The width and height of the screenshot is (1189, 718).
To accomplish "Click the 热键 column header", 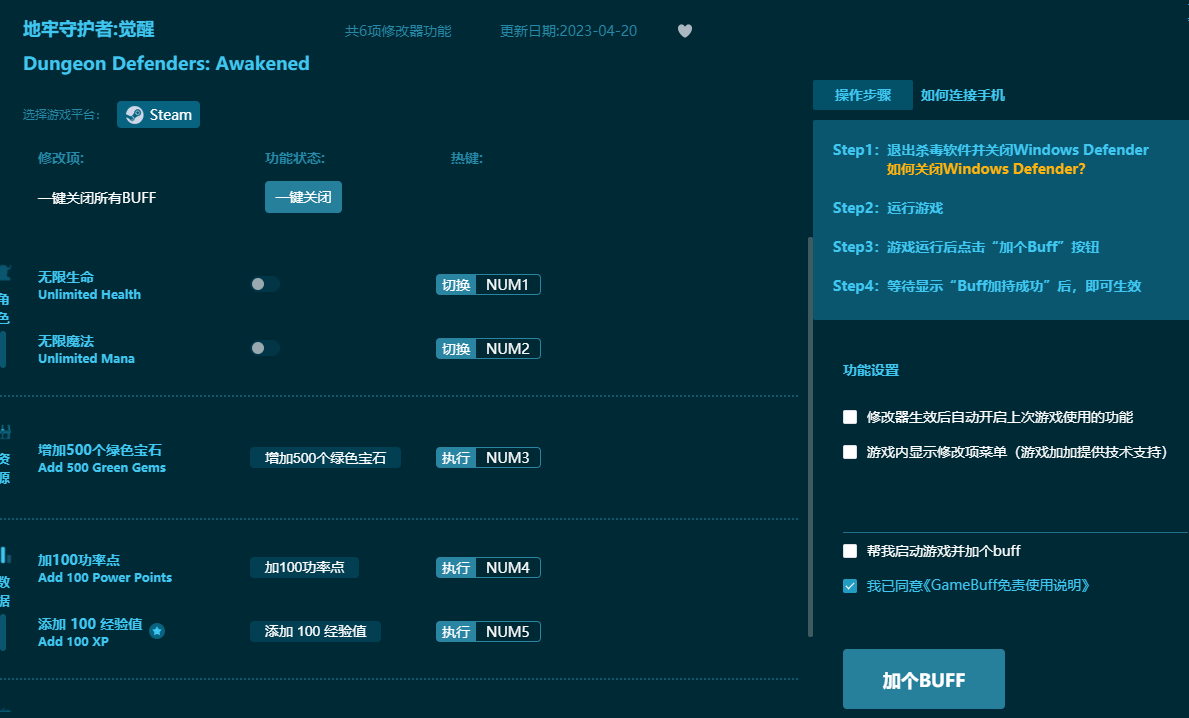I will click(x=466, y=158).
